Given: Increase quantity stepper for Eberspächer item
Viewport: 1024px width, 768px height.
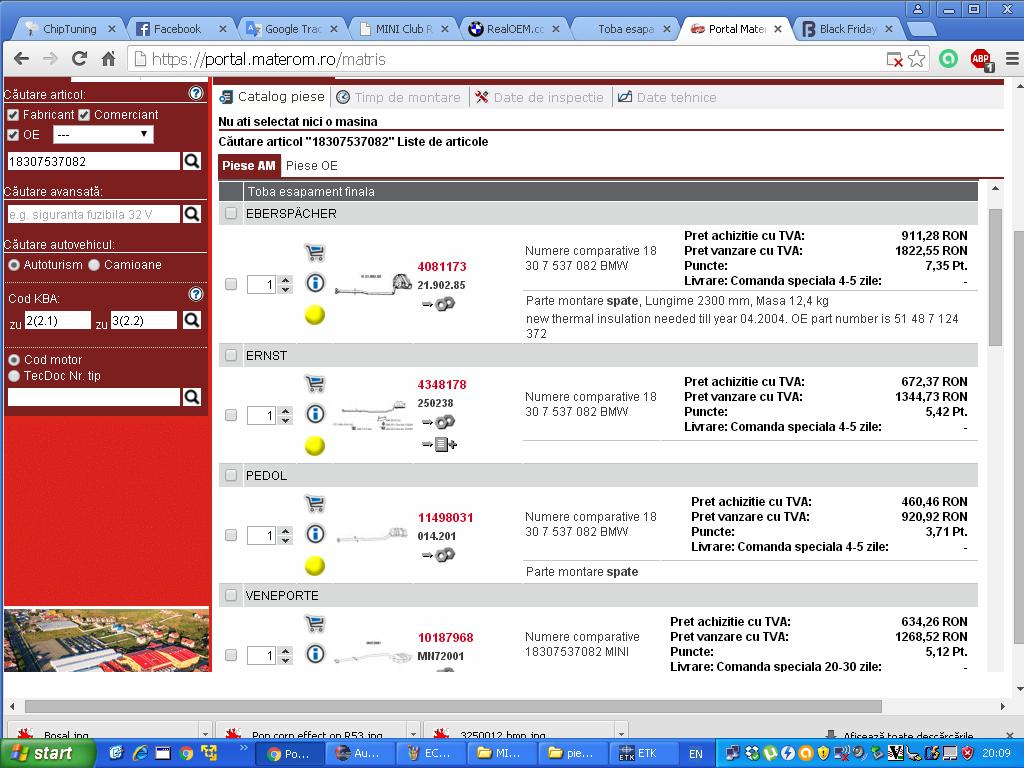Looking at the screenshot, I should (x=285, y=280).
